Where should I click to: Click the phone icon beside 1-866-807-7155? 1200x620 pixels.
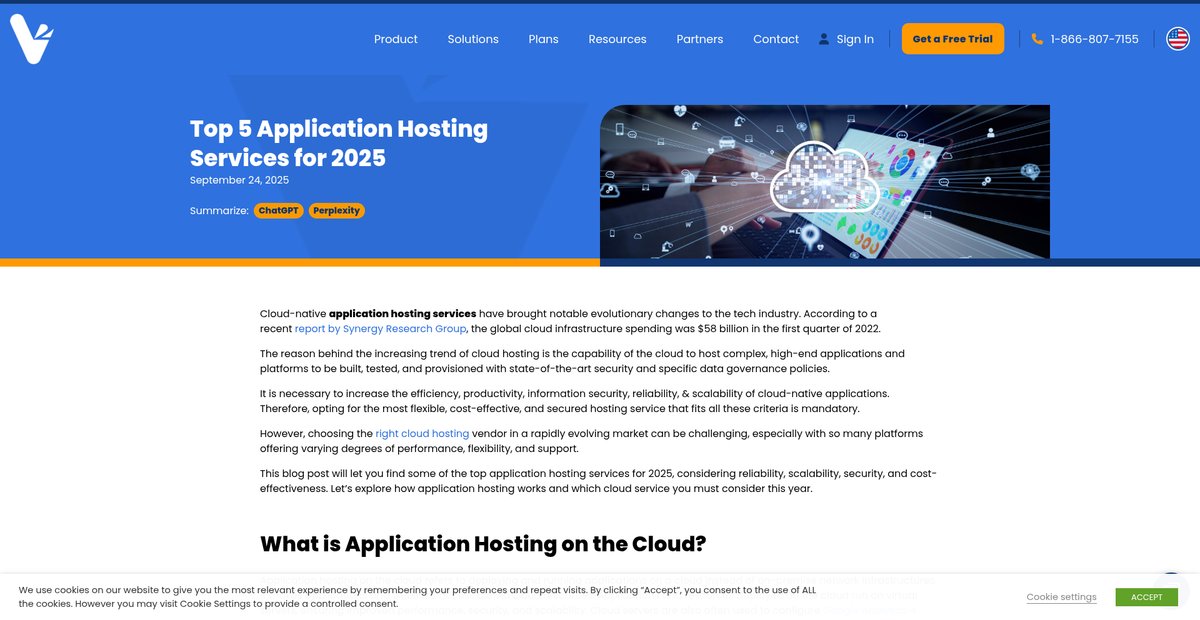[1037, 39]
